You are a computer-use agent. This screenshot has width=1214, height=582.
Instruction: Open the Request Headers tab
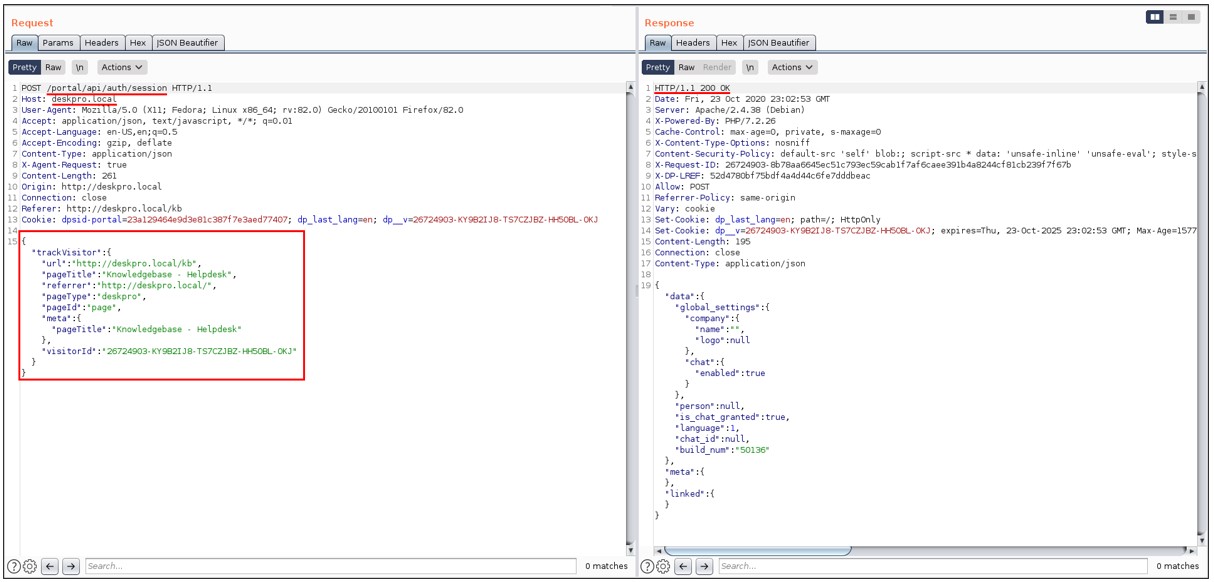(x=101, y=43)
